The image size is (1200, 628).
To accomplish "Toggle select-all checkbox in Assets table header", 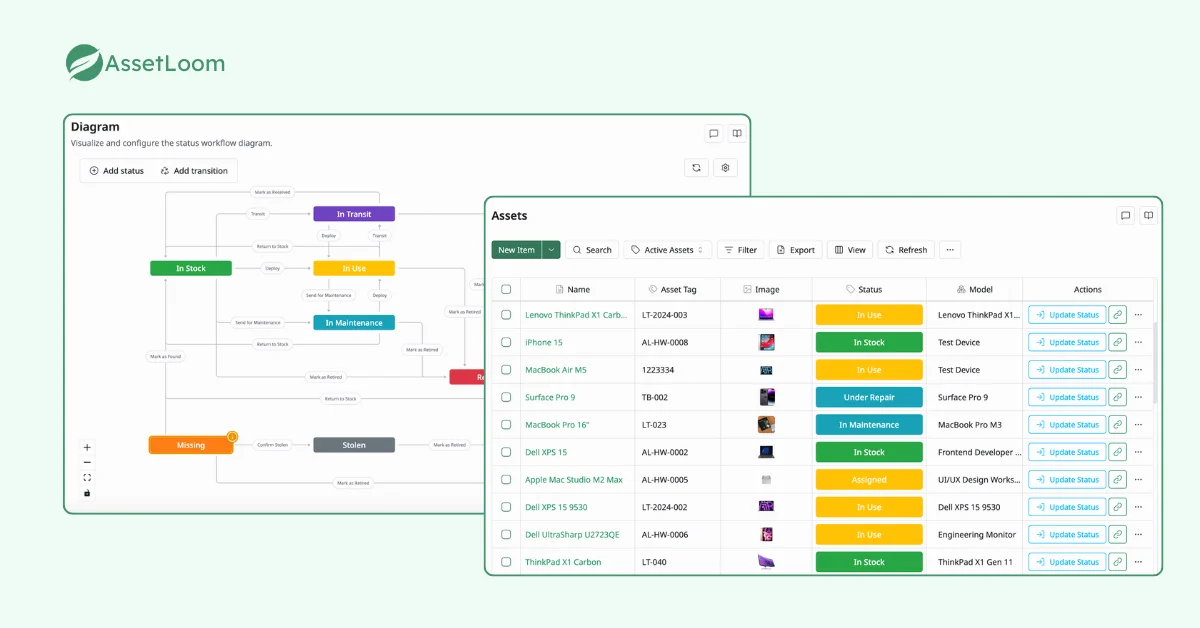I will click(506, 289).
